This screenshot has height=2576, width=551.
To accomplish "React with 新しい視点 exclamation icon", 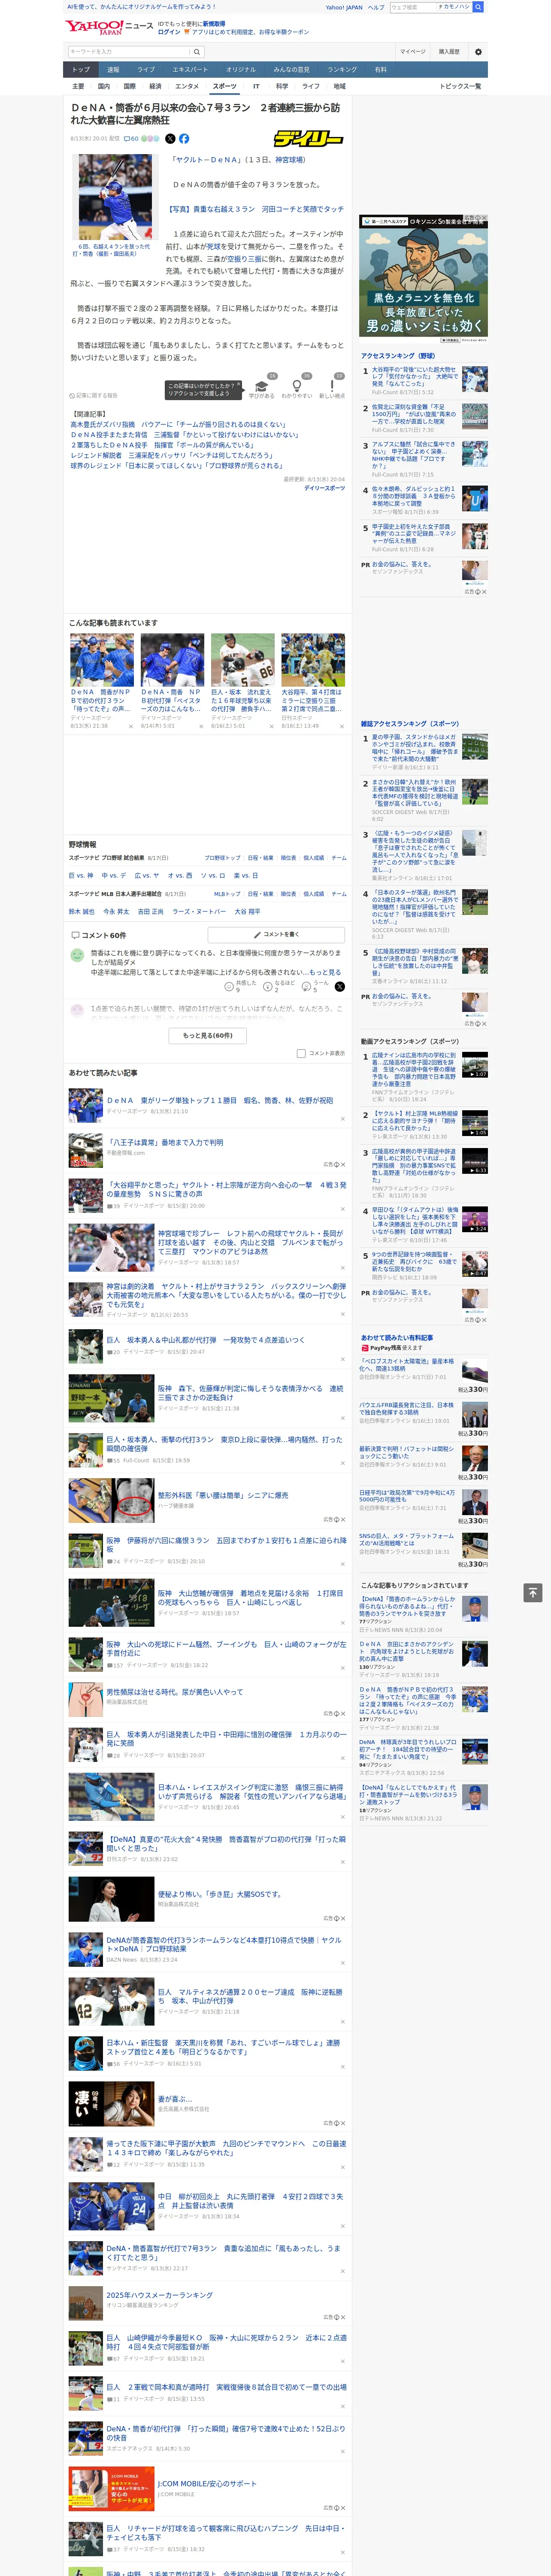I will tap(332, 385).
